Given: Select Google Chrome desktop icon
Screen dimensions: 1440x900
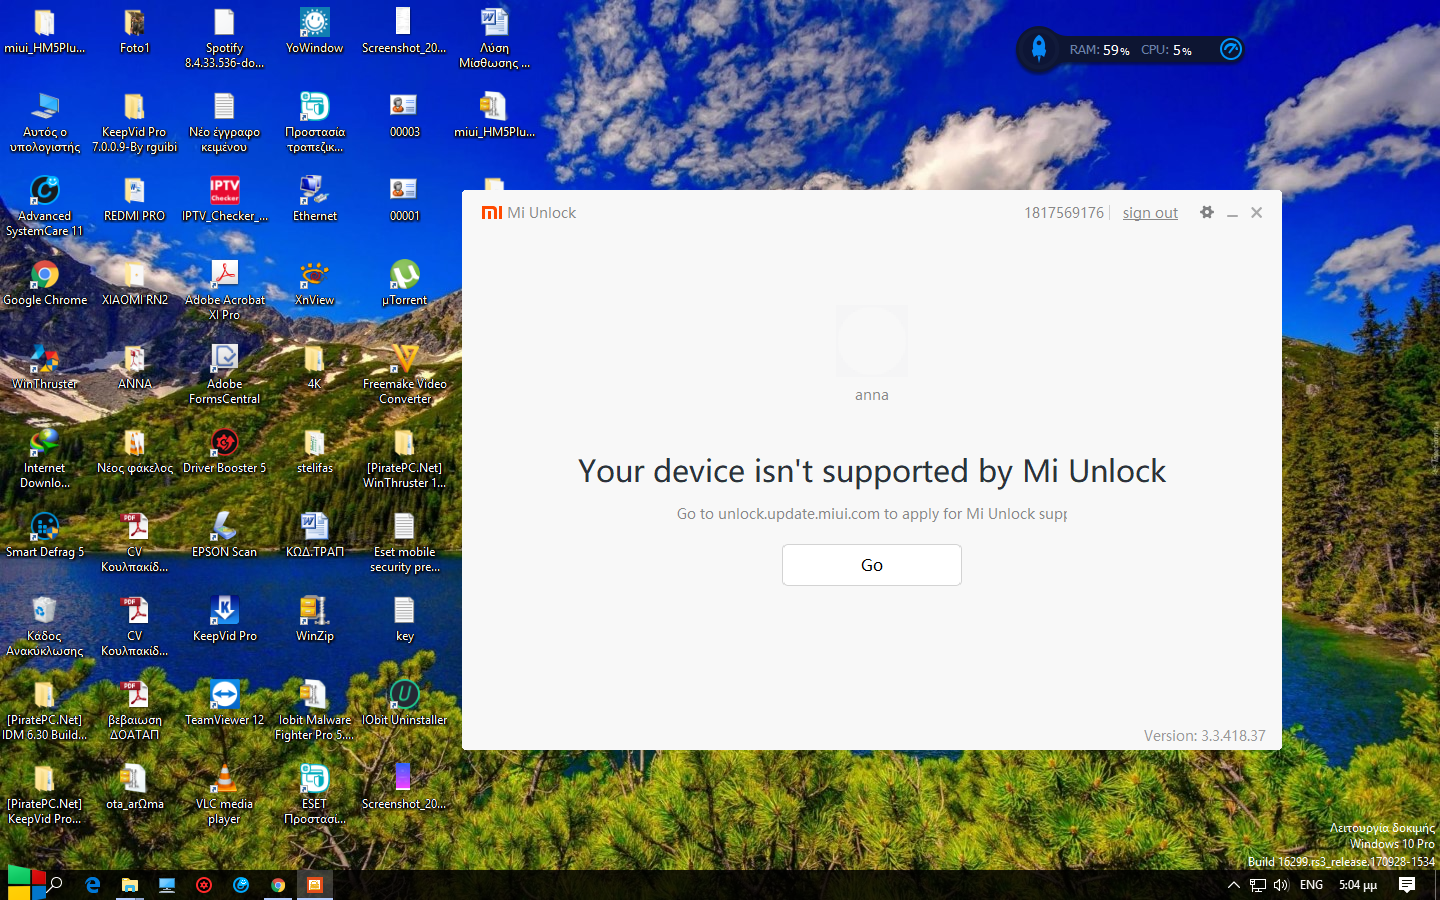Looking at the screenshot, I should point(45,283).
